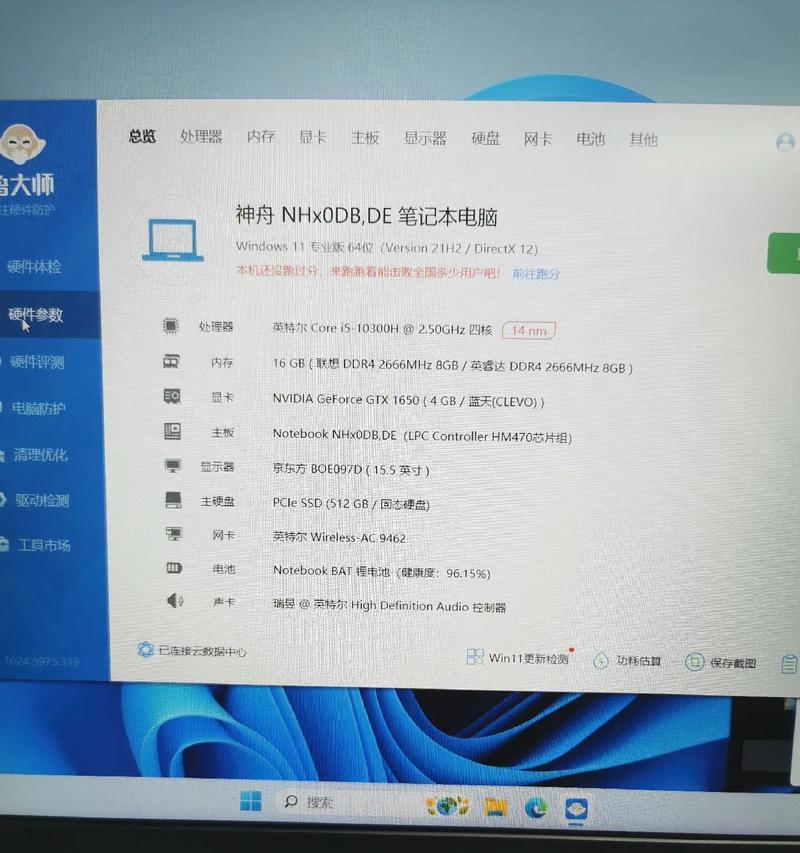Click the battery icon
This screenshot has width=800, height=853.
[x=174, y=568]
